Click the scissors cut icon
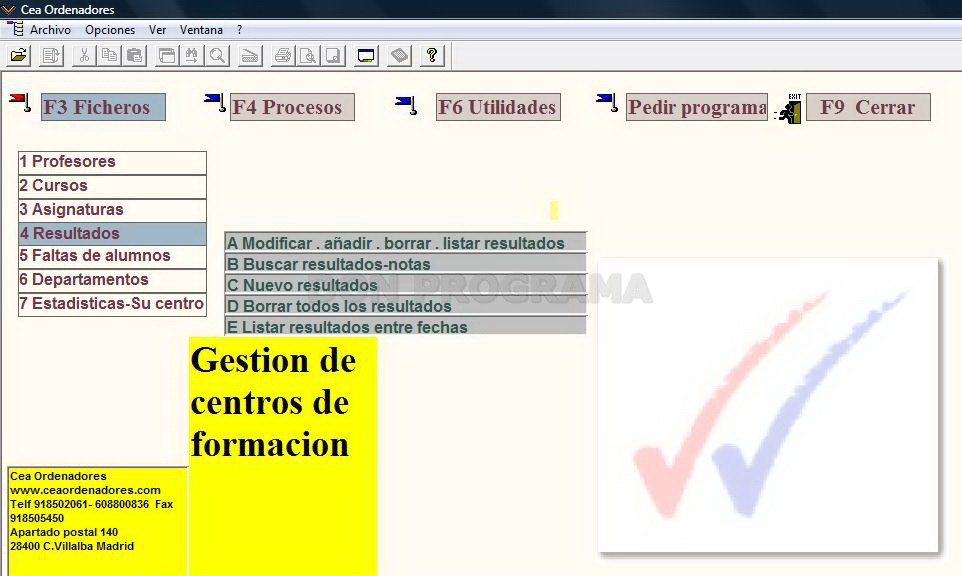Image resolution: width=962 pixels, height=576 pixels. (84, 56)
